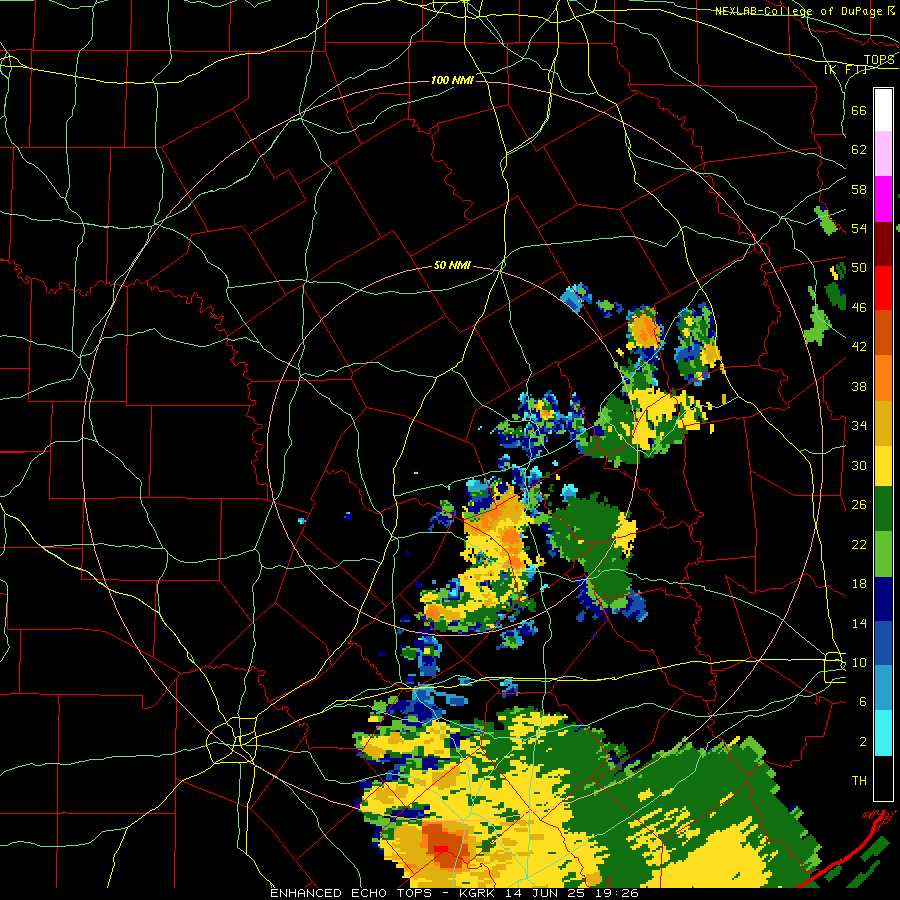Click the legend value "30"
The width and height of the screenshot is (900, 900).
[859, 465]
